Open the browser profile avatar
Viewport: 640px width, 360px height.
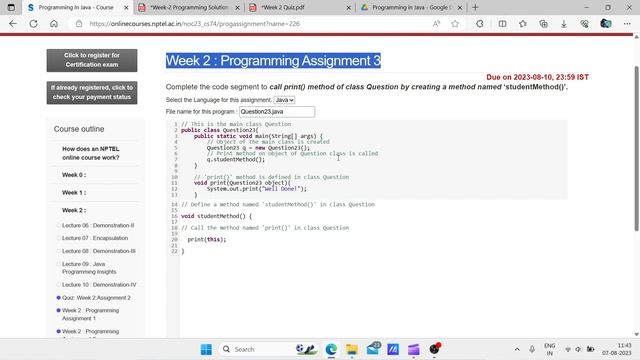pos(606,24)
